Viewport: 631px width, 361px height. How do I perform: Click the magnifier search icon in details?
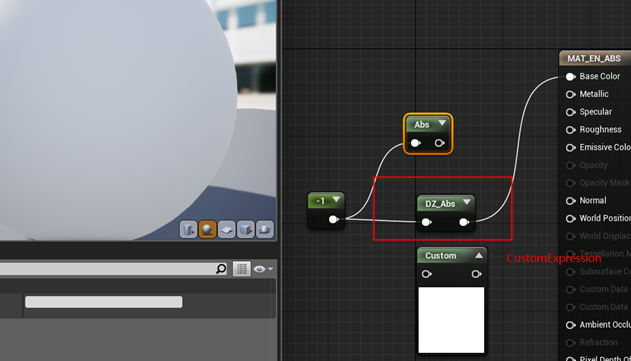[x=221, y=268]
